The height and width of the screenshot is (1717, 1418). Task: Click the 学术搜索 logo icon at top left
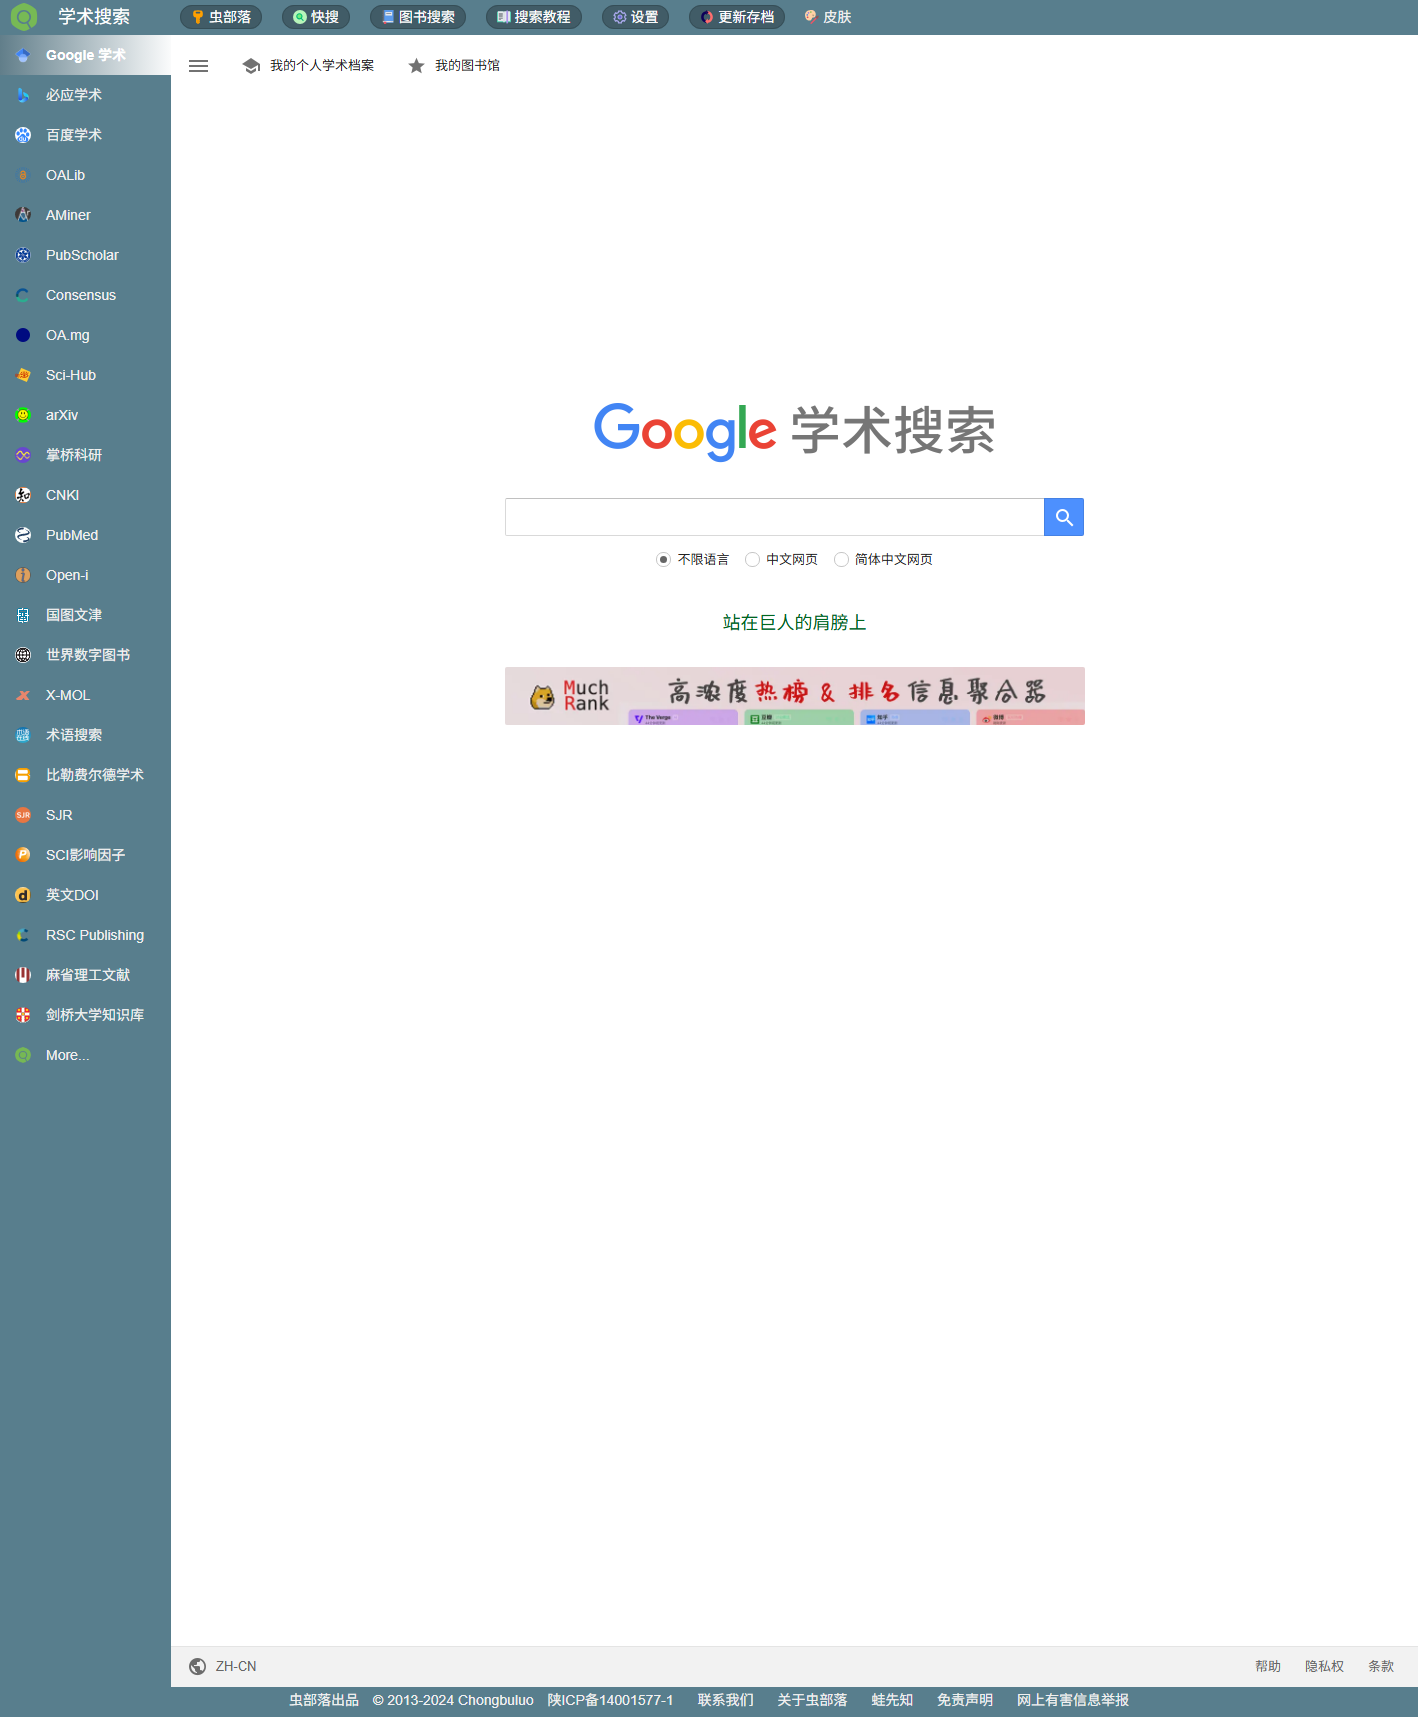point(23,17)
